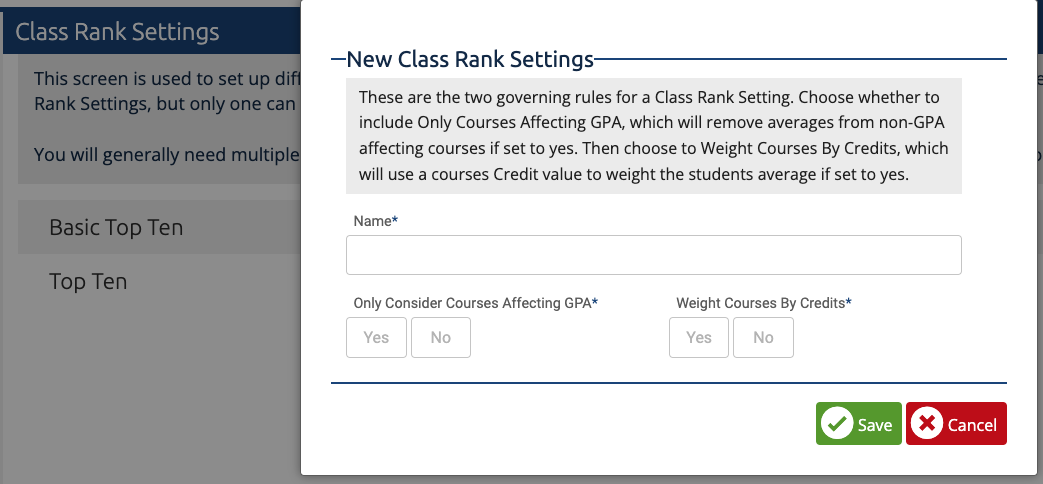This screenshot has height=484, width=1043.
Task: Click the green checkmark icon on Save
Action: pos(837,424)
